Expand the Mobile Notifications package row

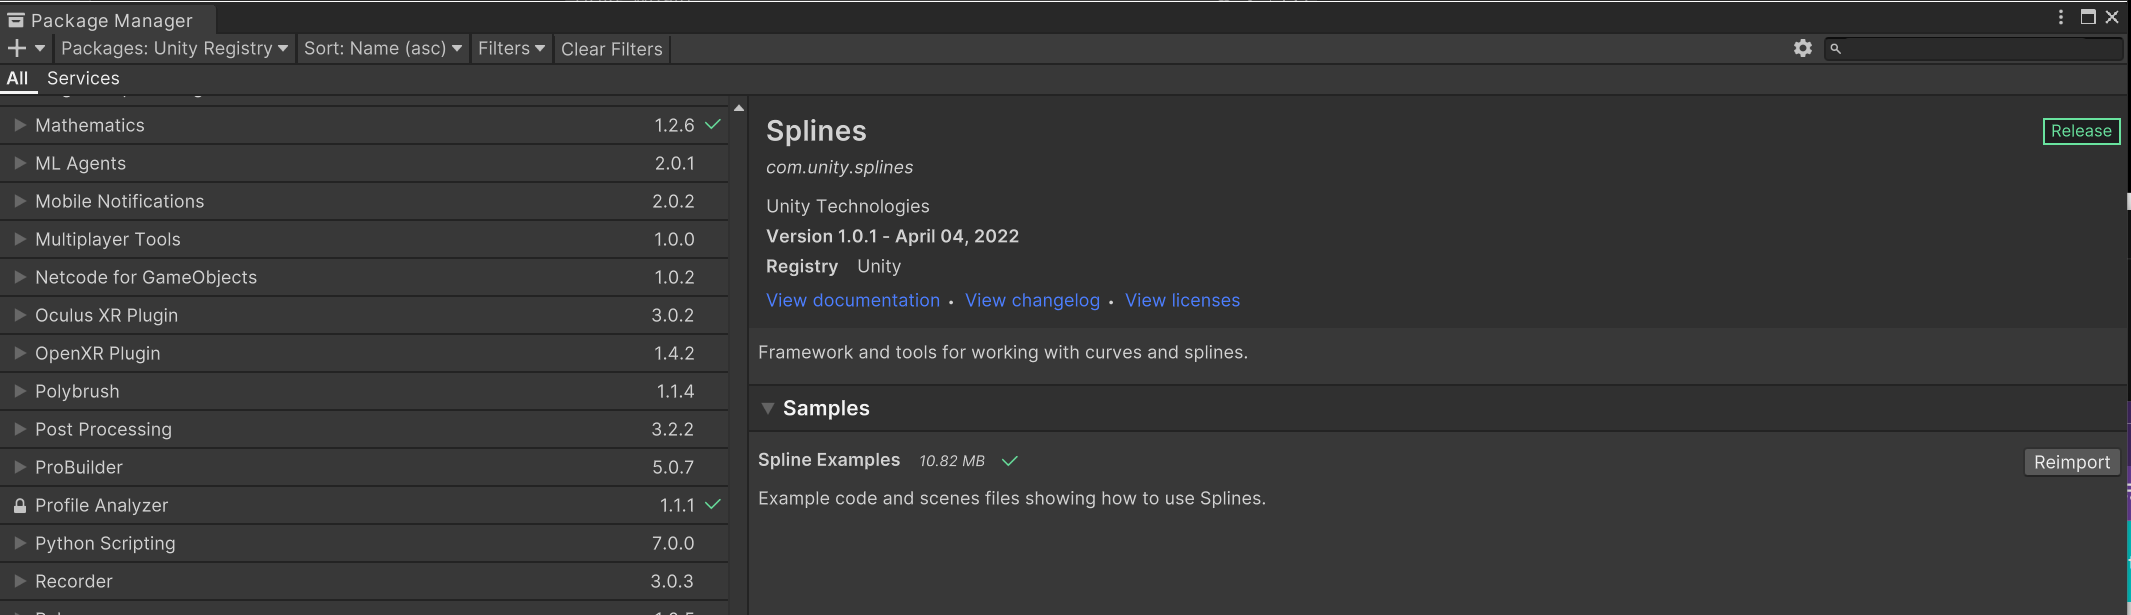[19, 201]
